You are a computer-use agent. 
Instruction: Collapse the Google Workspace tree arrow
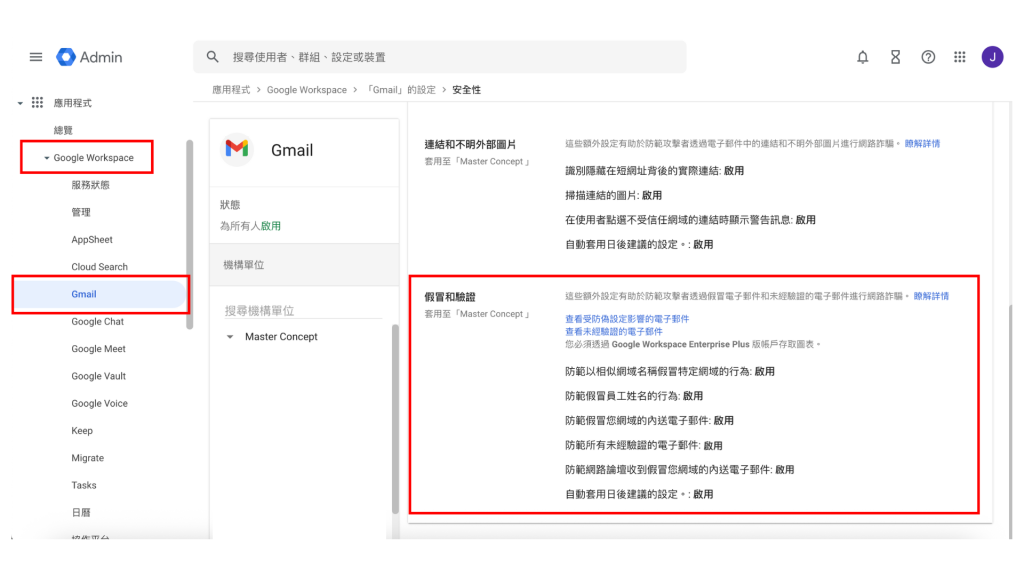[46, 158]
